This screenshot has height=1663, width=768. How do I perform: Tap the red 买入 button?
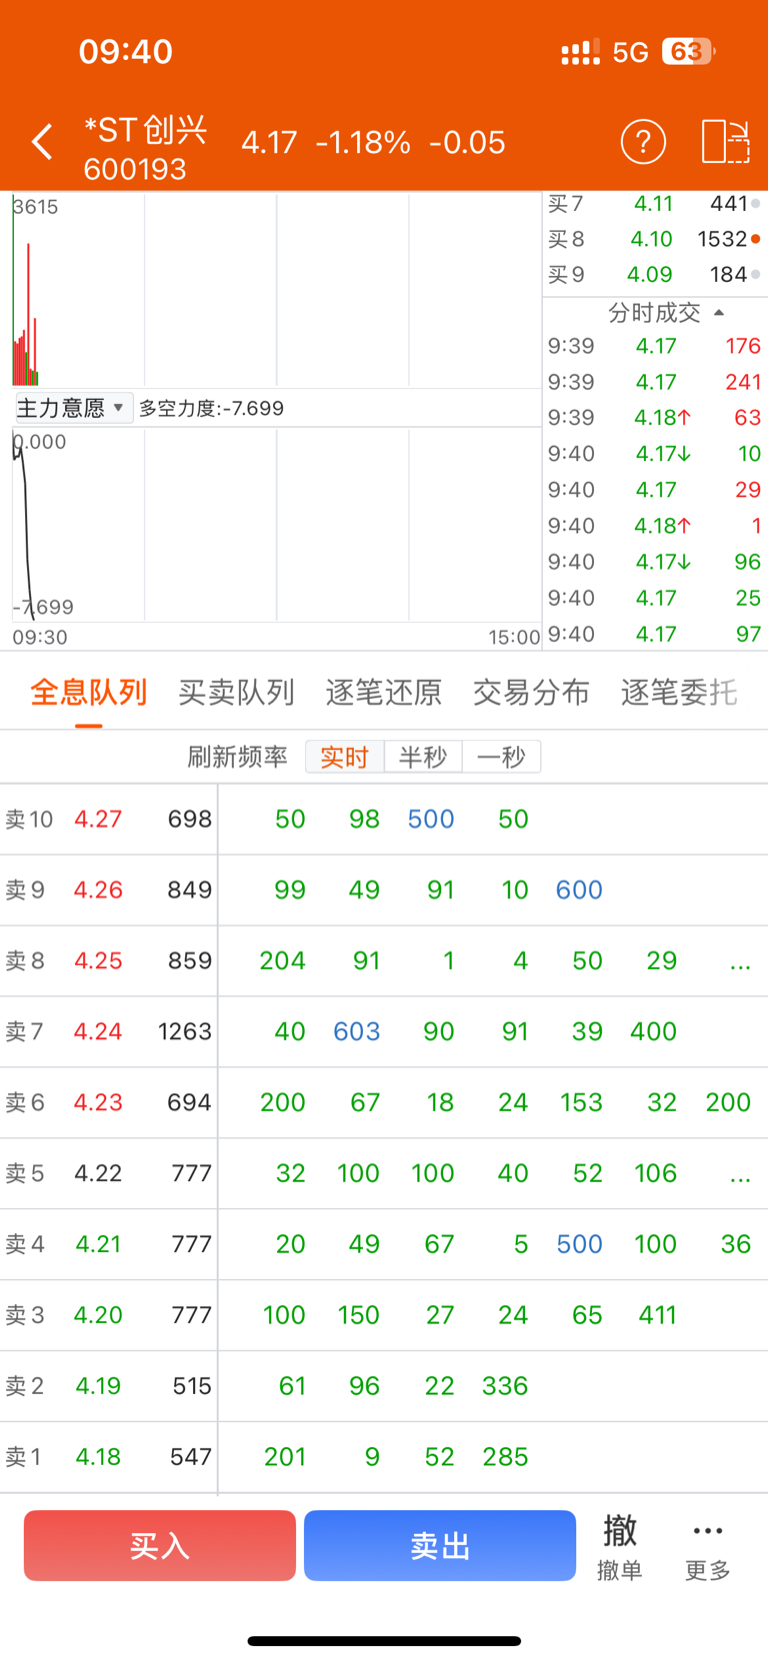160,1545
